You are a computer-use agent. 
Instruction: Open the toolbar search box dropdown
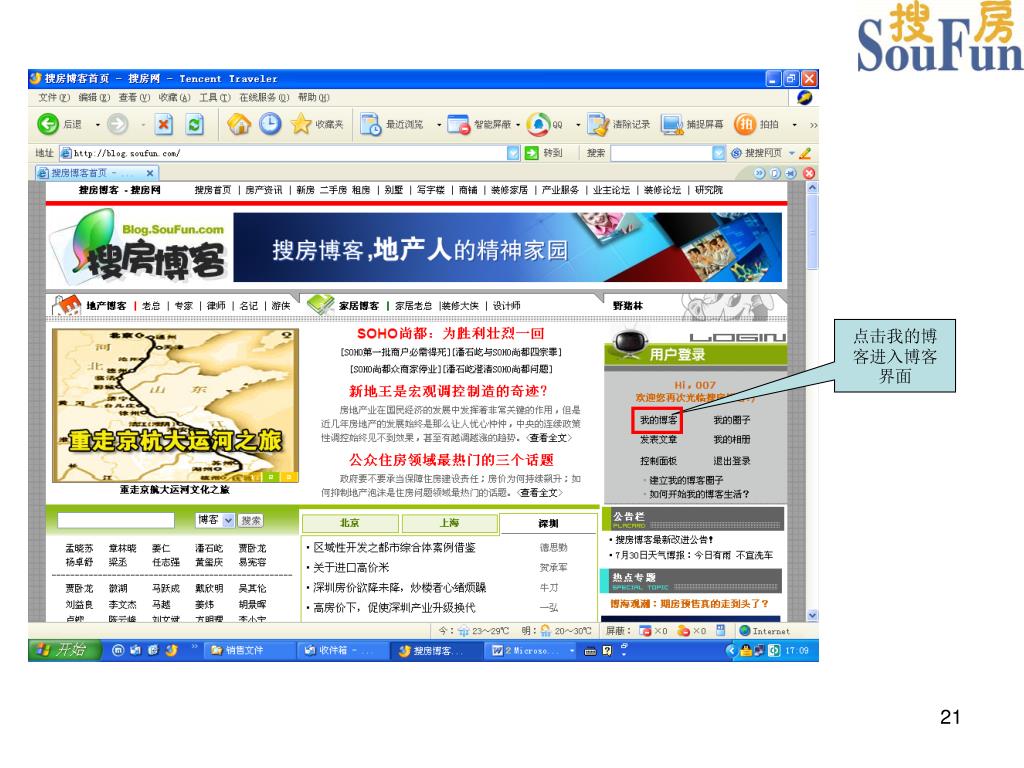718,153
